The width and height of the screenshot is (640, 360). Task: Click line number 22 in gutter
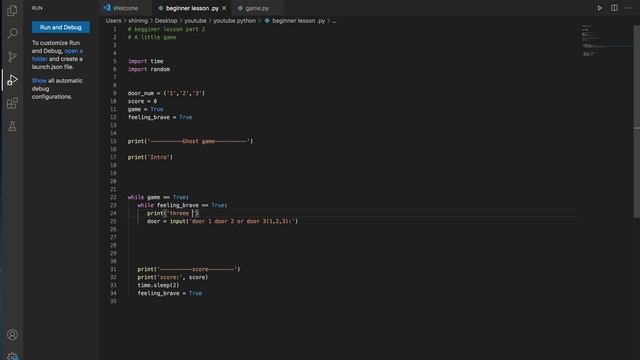pyautogui.click(x=113, y=197)
